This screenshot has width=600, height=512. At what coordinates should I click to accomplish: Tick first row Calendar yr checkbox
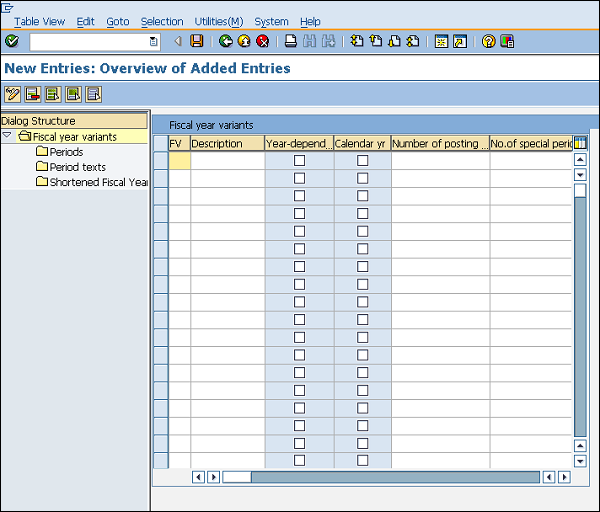click(362, 160)
